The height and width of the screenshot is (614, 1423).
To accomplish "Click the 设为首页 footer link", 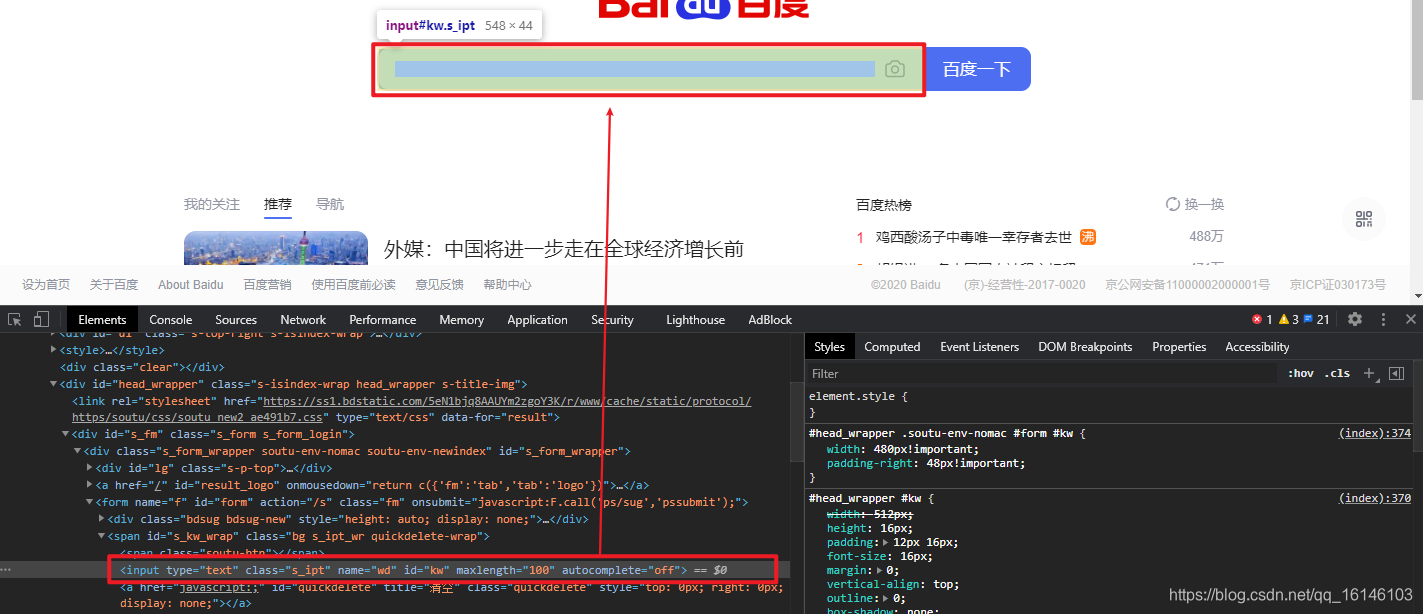I will 46,285.
